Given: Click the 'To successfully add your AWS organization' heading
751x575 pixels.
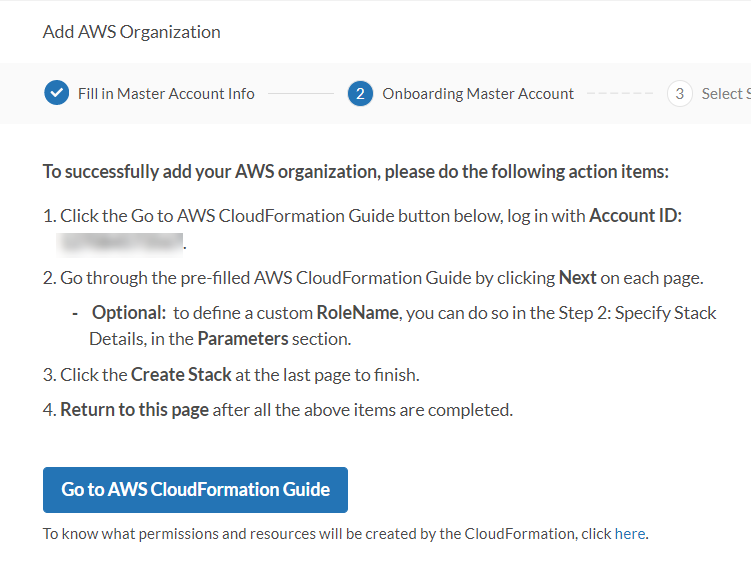Looking at the screenshot, I should (x=355, y=171).
